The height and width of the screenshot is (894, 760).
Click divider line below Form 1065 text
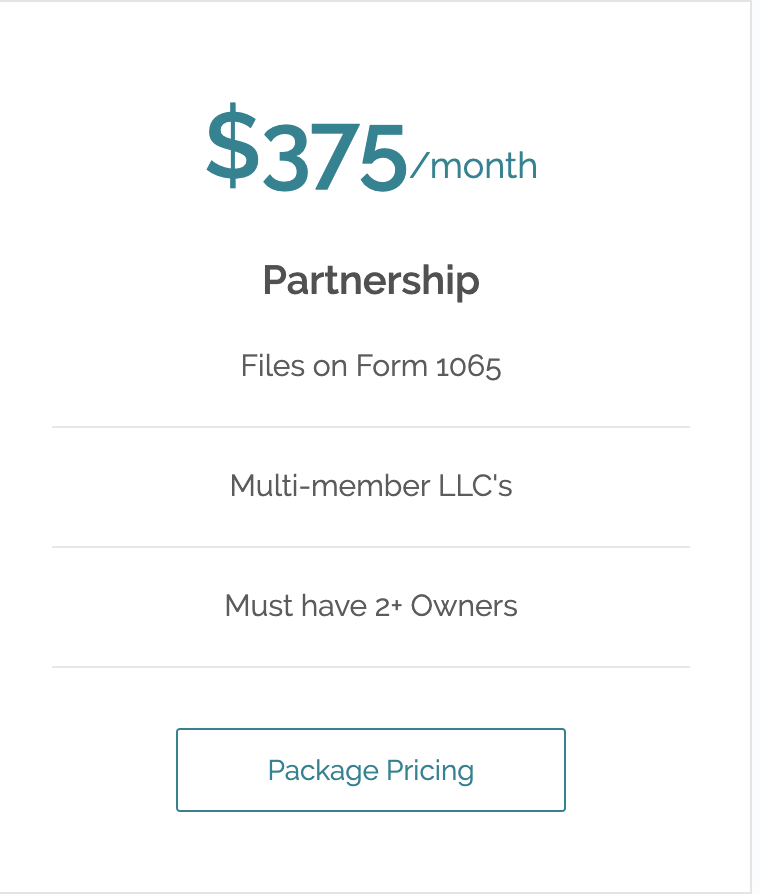[371, 426]
